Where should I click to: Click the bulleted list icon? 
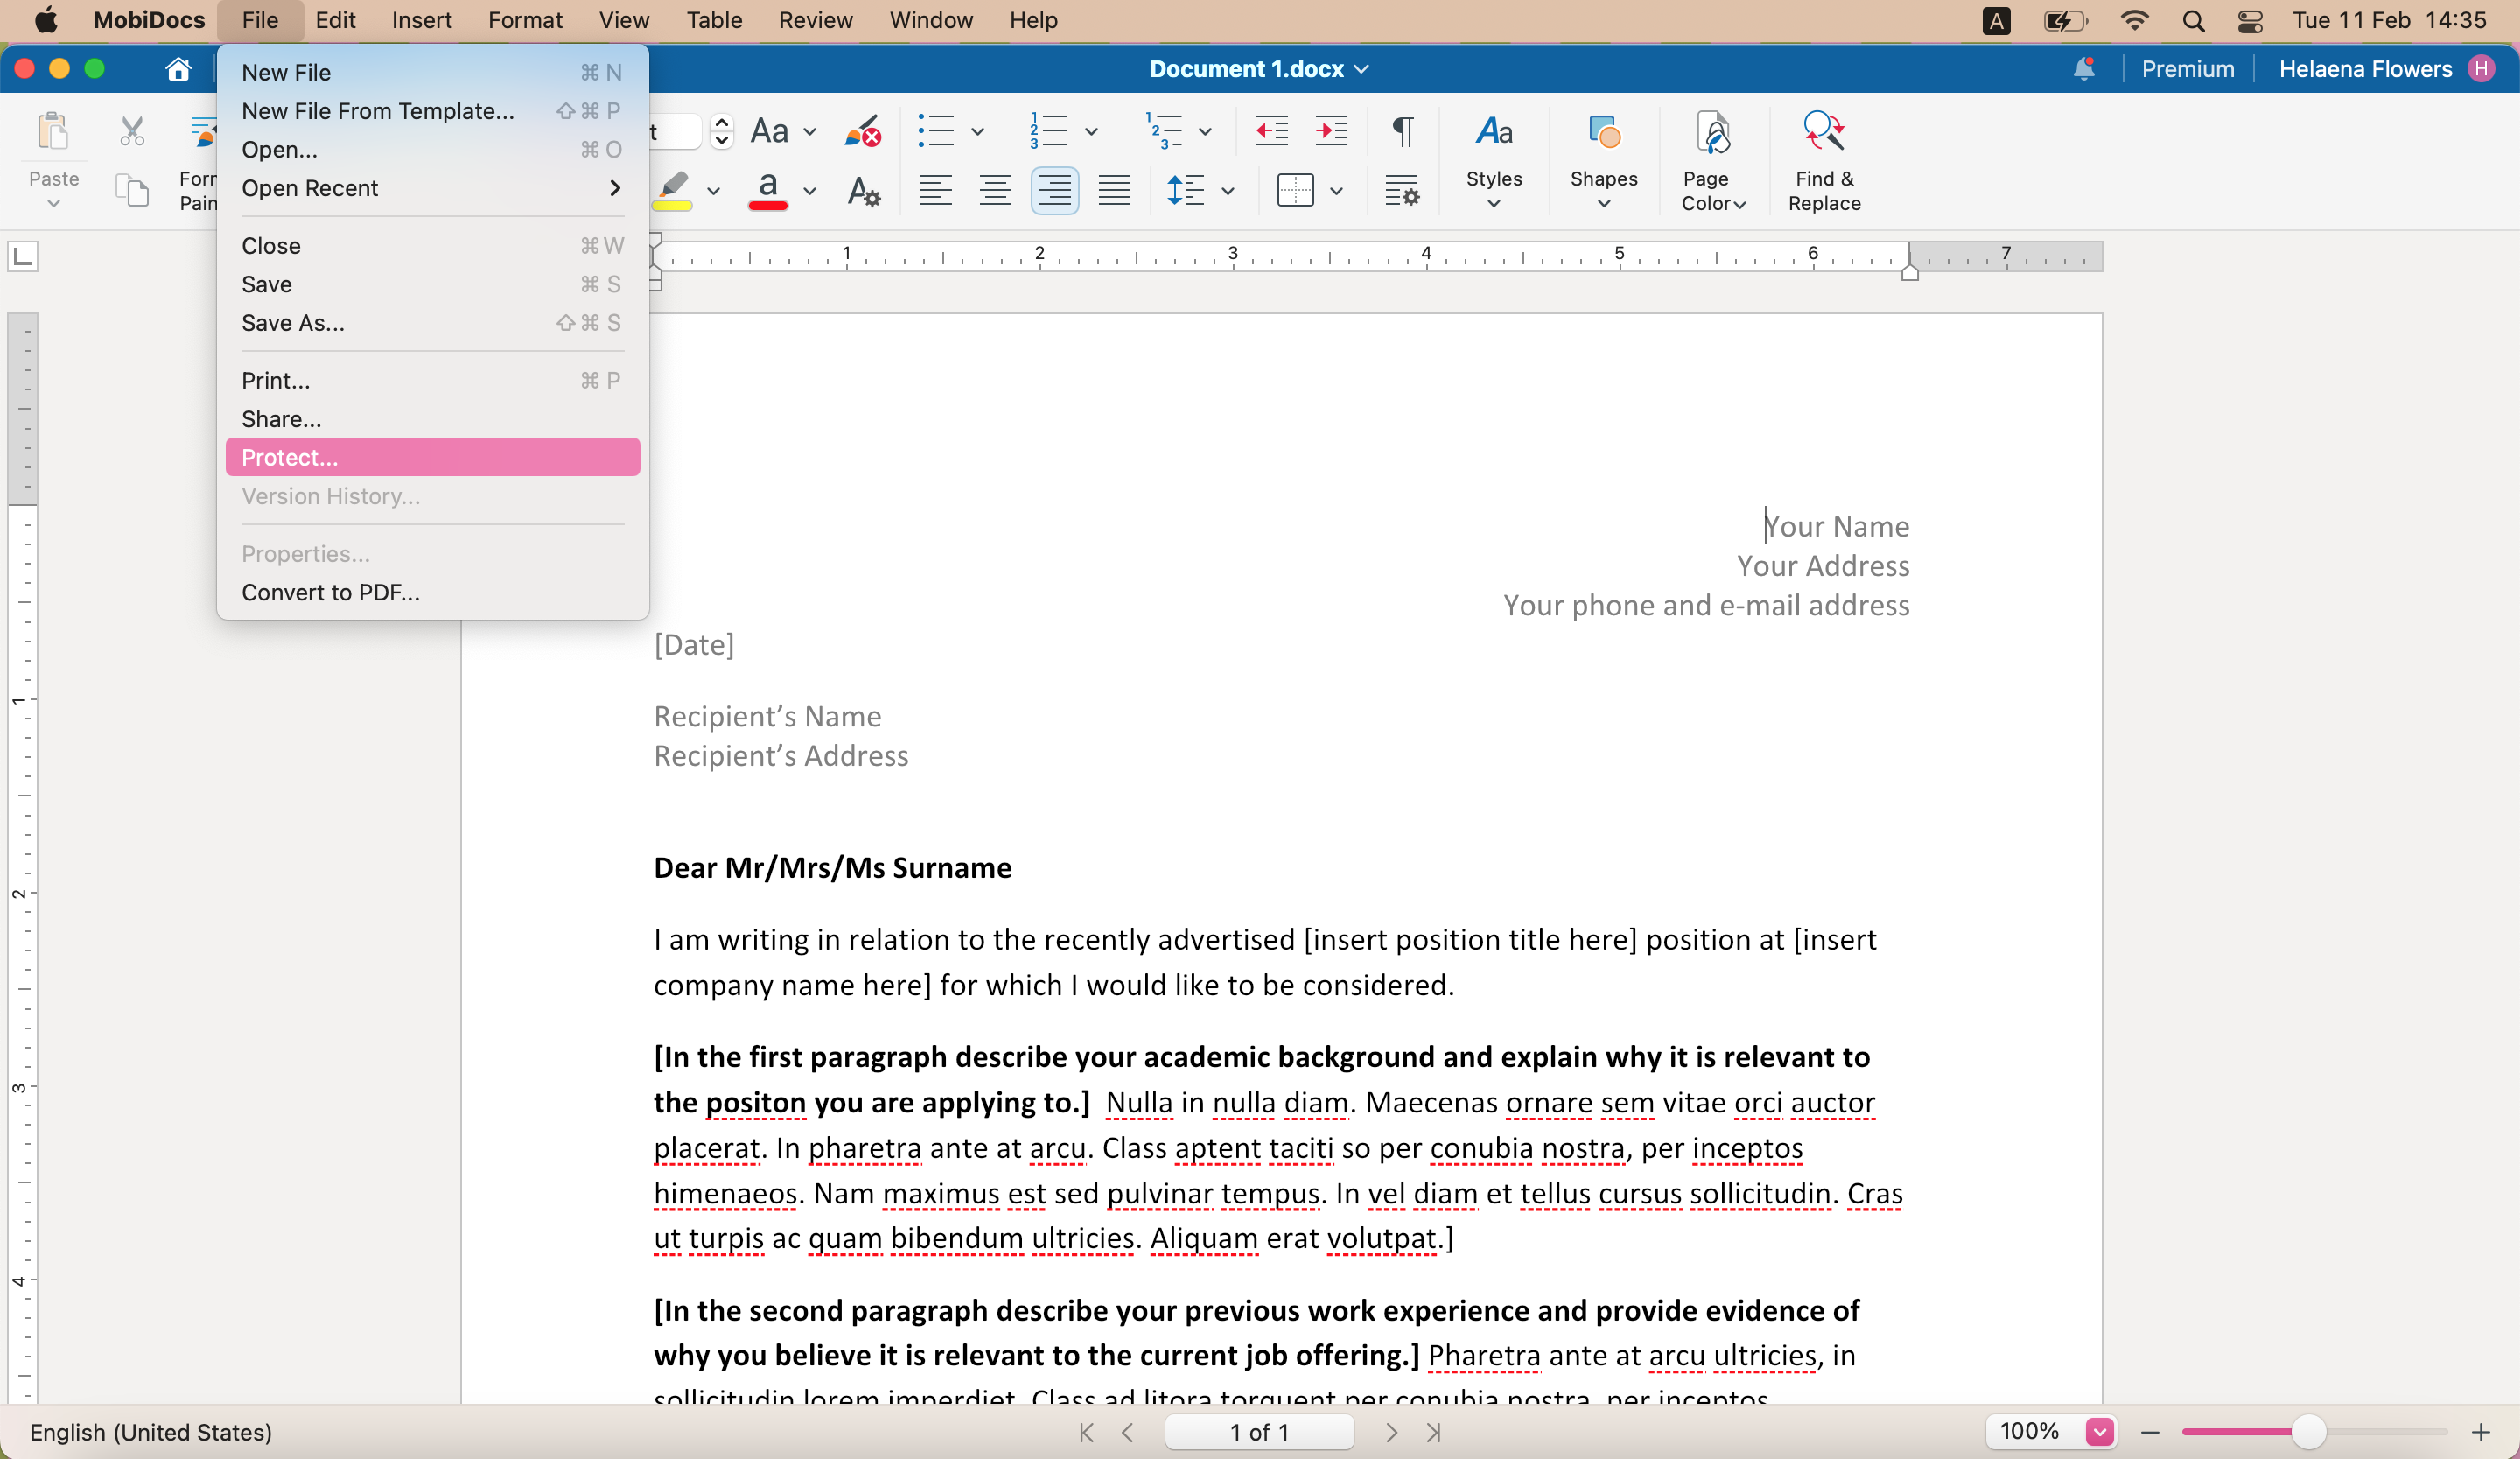(x=936, y=131)
